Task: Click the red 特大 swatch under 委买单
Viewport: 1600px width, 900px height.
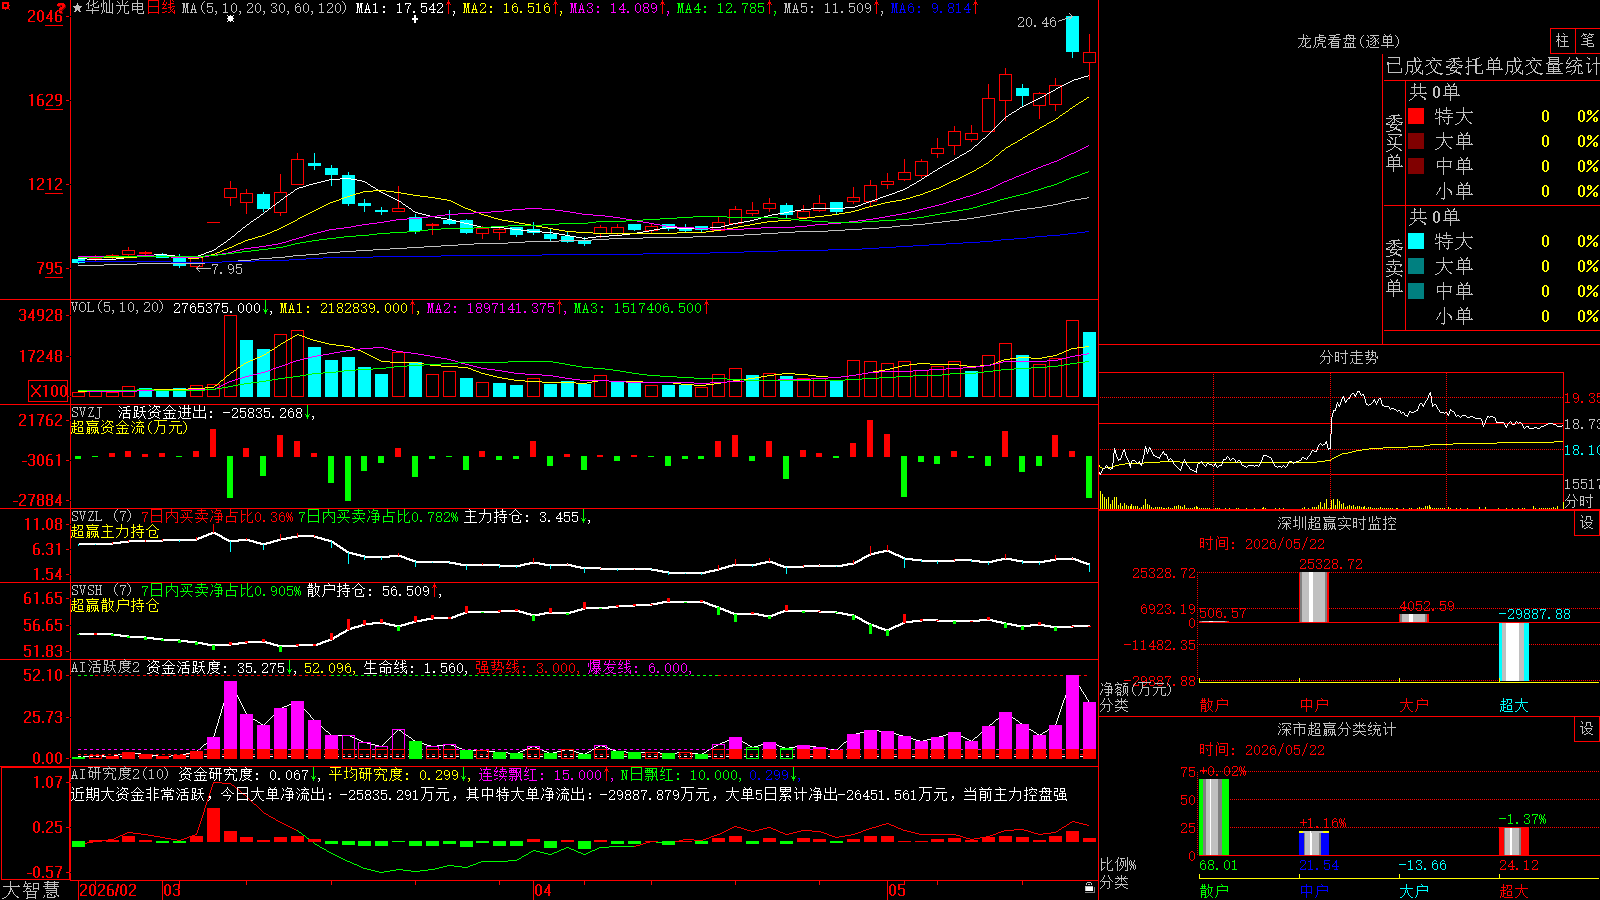Action: (1416, 116)
